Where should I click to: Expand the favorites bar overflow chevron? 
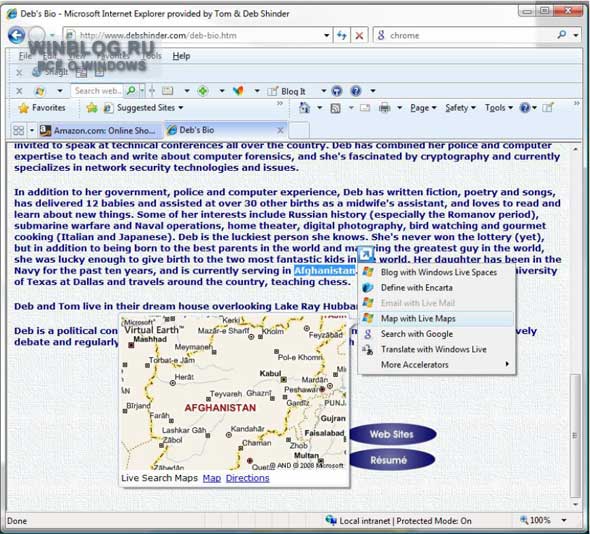point(280,103)
